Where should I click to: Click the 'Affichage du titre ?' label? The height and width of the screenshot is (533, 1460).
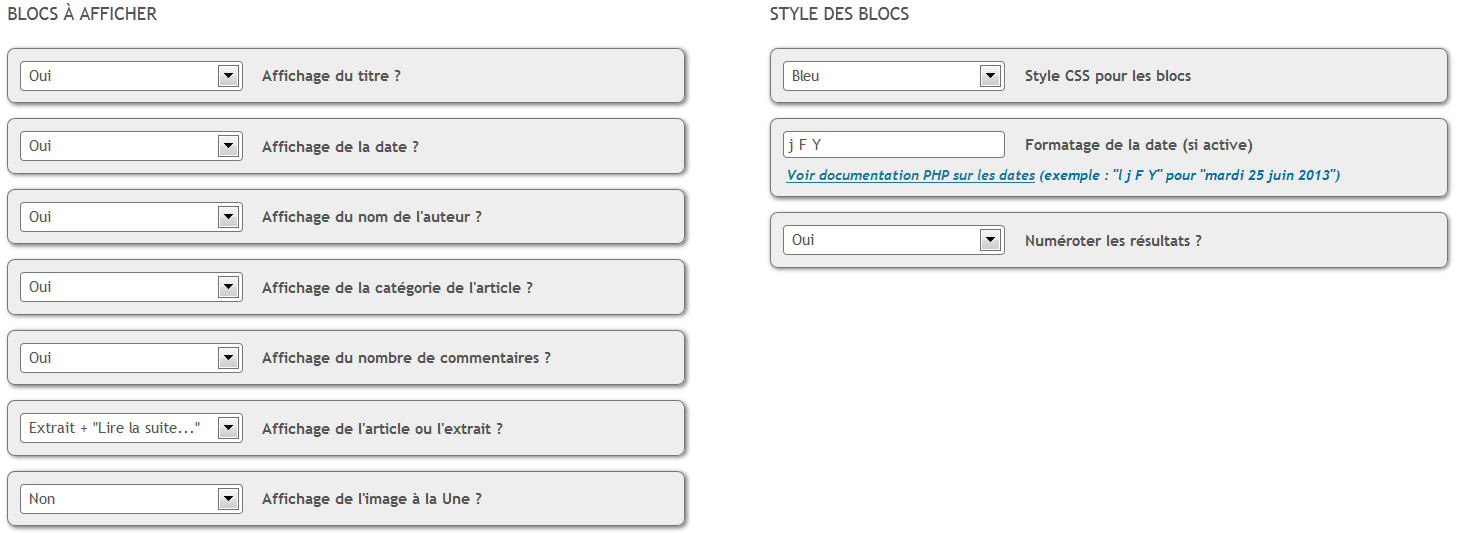(331, 76)
